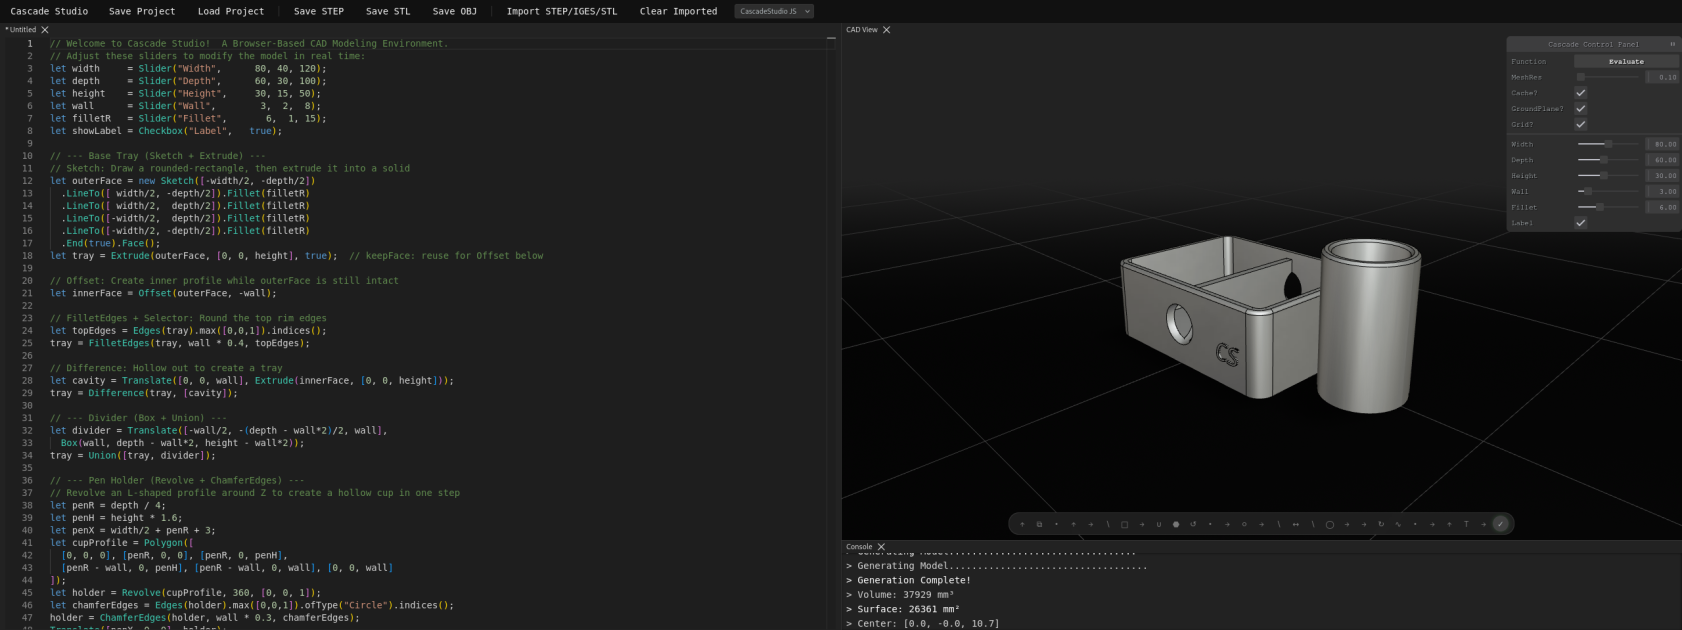Screen dimensions: 1682x630
Task: Click the checkmark button in the CAD toolbar
Action: [x=1500, y=524]
